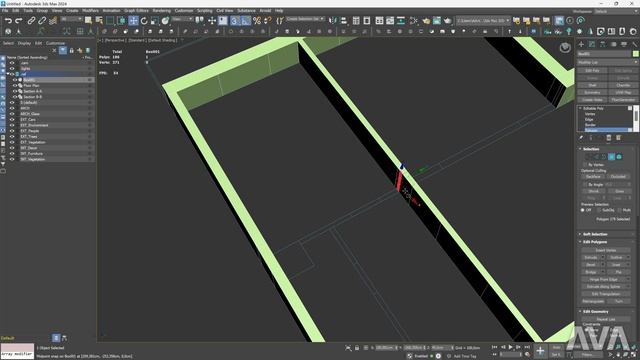Toggle the Percent Snap icon

coord(257,20)
